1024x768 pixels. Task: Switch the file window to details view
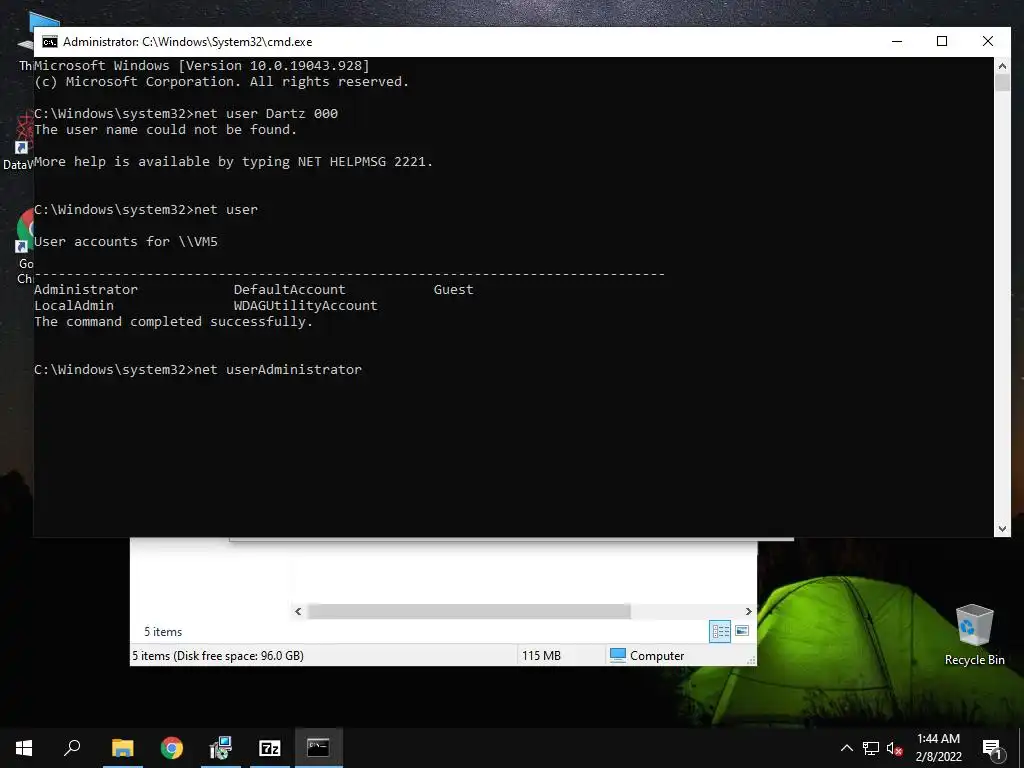coord(720,631)
